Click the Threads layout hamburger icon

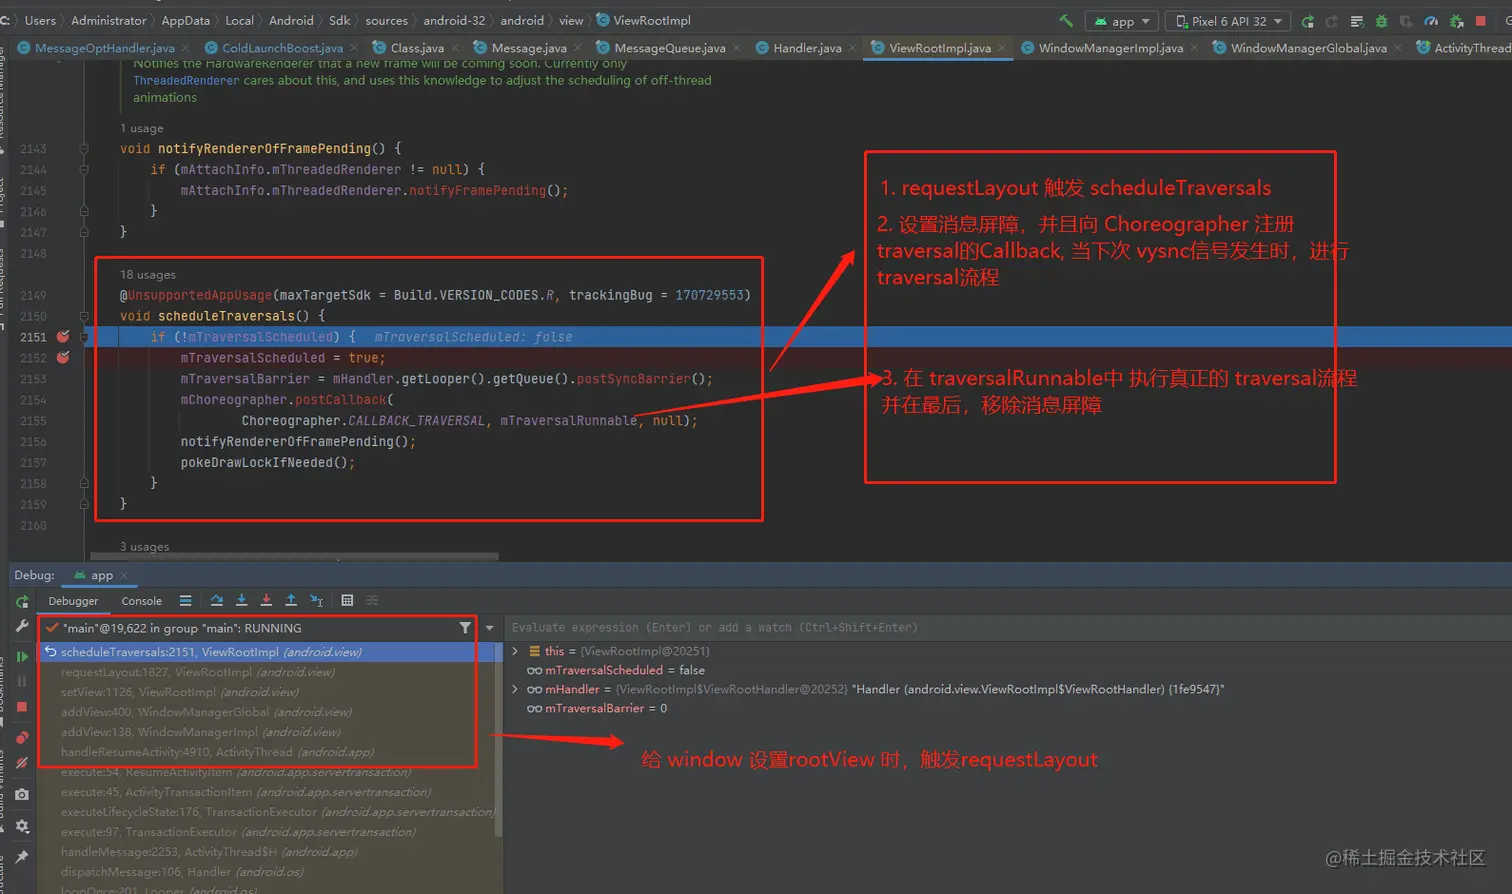point(185,601)
